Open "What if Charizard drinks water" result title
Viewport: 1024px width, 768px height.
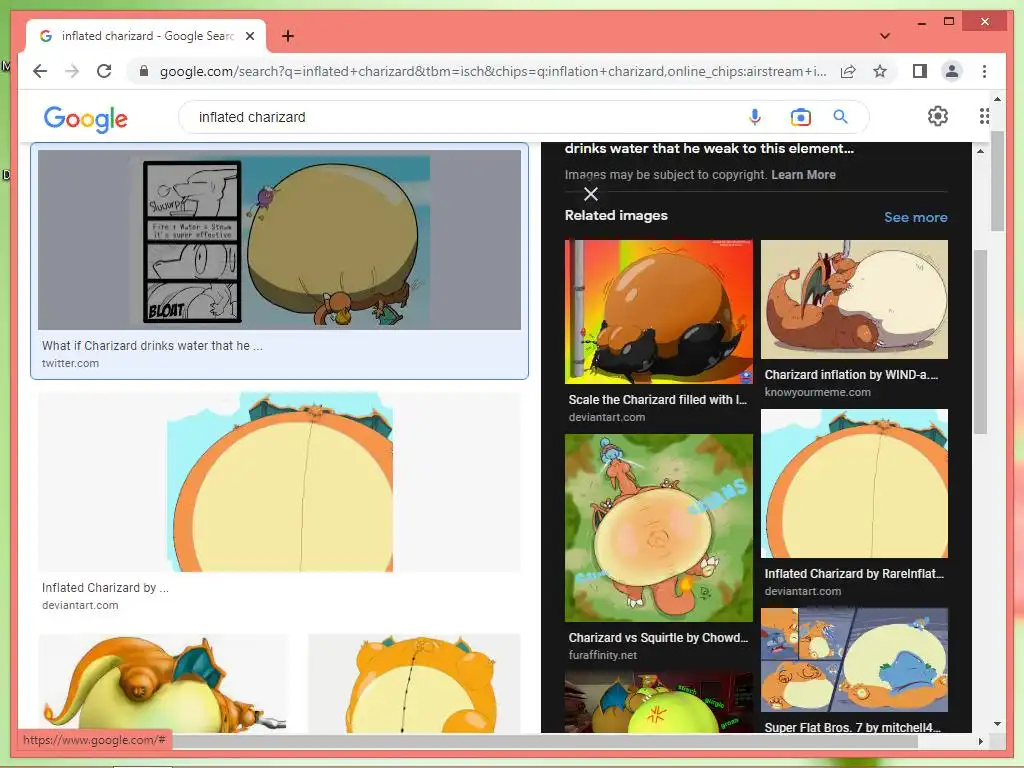(x=152, y=345)
